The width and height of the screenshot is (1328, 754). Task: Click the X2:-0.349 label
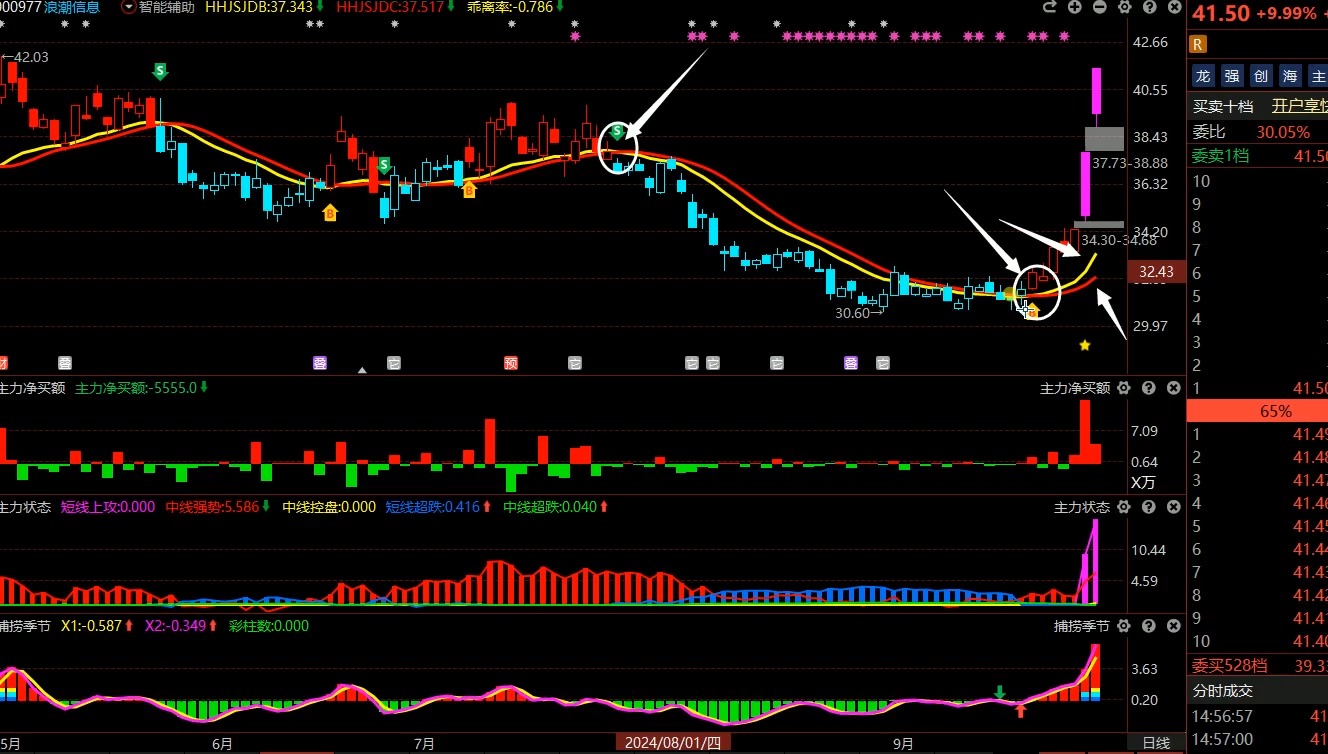(x=175, y=626)
